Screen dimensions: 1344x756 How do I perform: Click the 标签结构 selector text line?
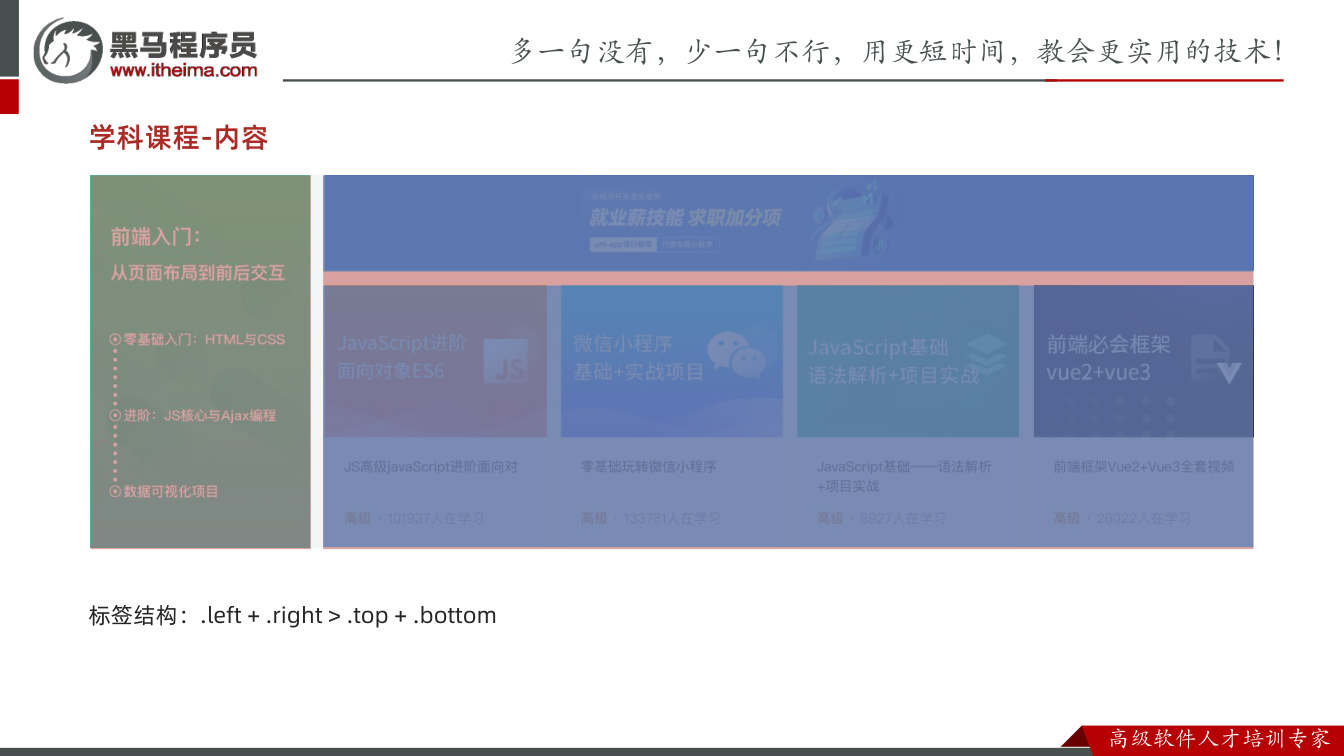click(x=293, y=616)
